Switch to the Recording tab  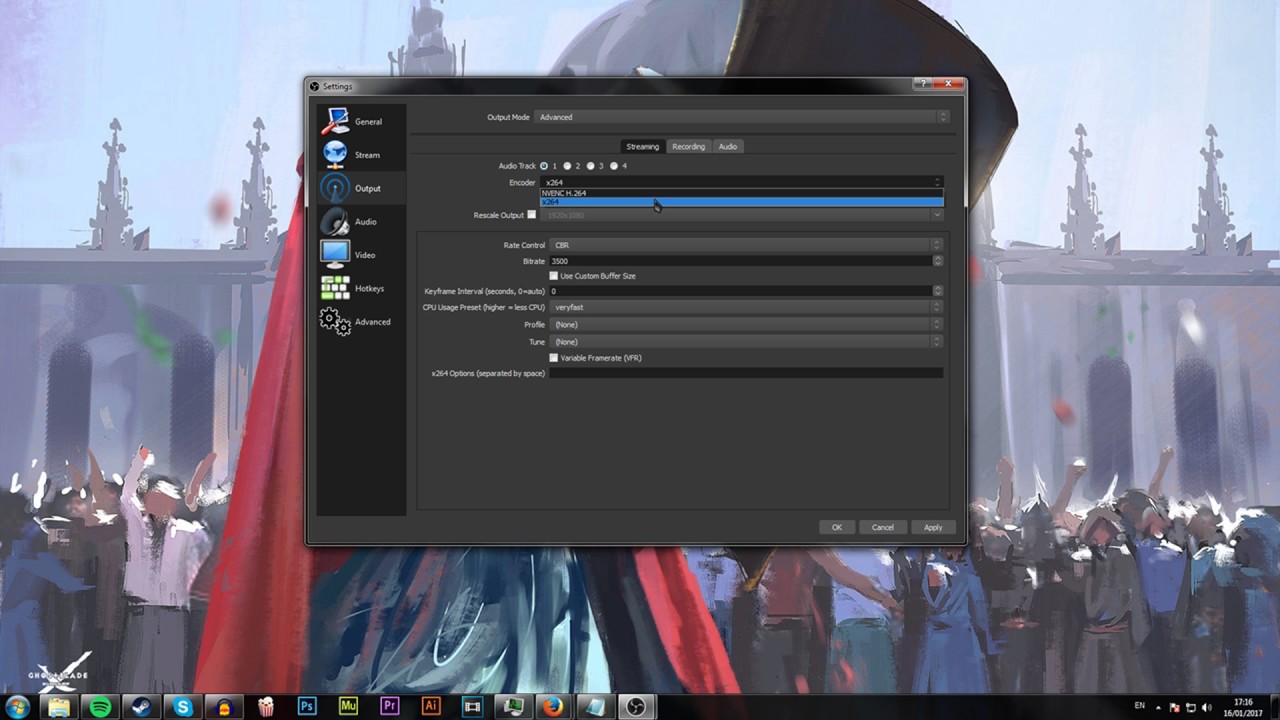tap(688, 146)
